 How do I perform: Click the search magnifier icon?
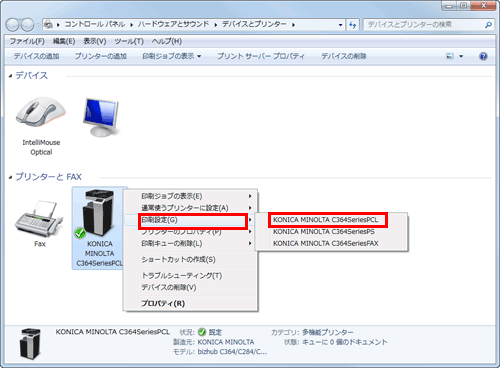pyautogui.click(x=488, y=25)
